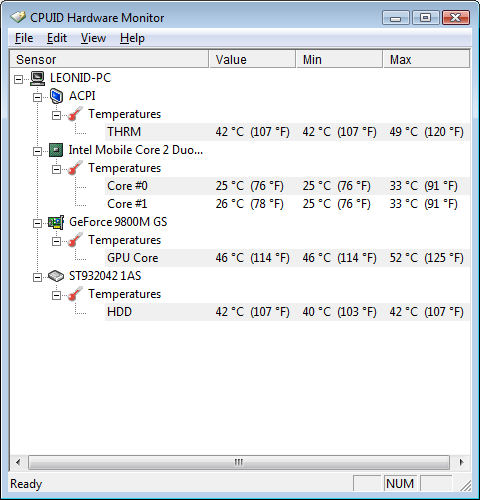
Task: Collapse the ACPI node
Action: coord(37,97)
